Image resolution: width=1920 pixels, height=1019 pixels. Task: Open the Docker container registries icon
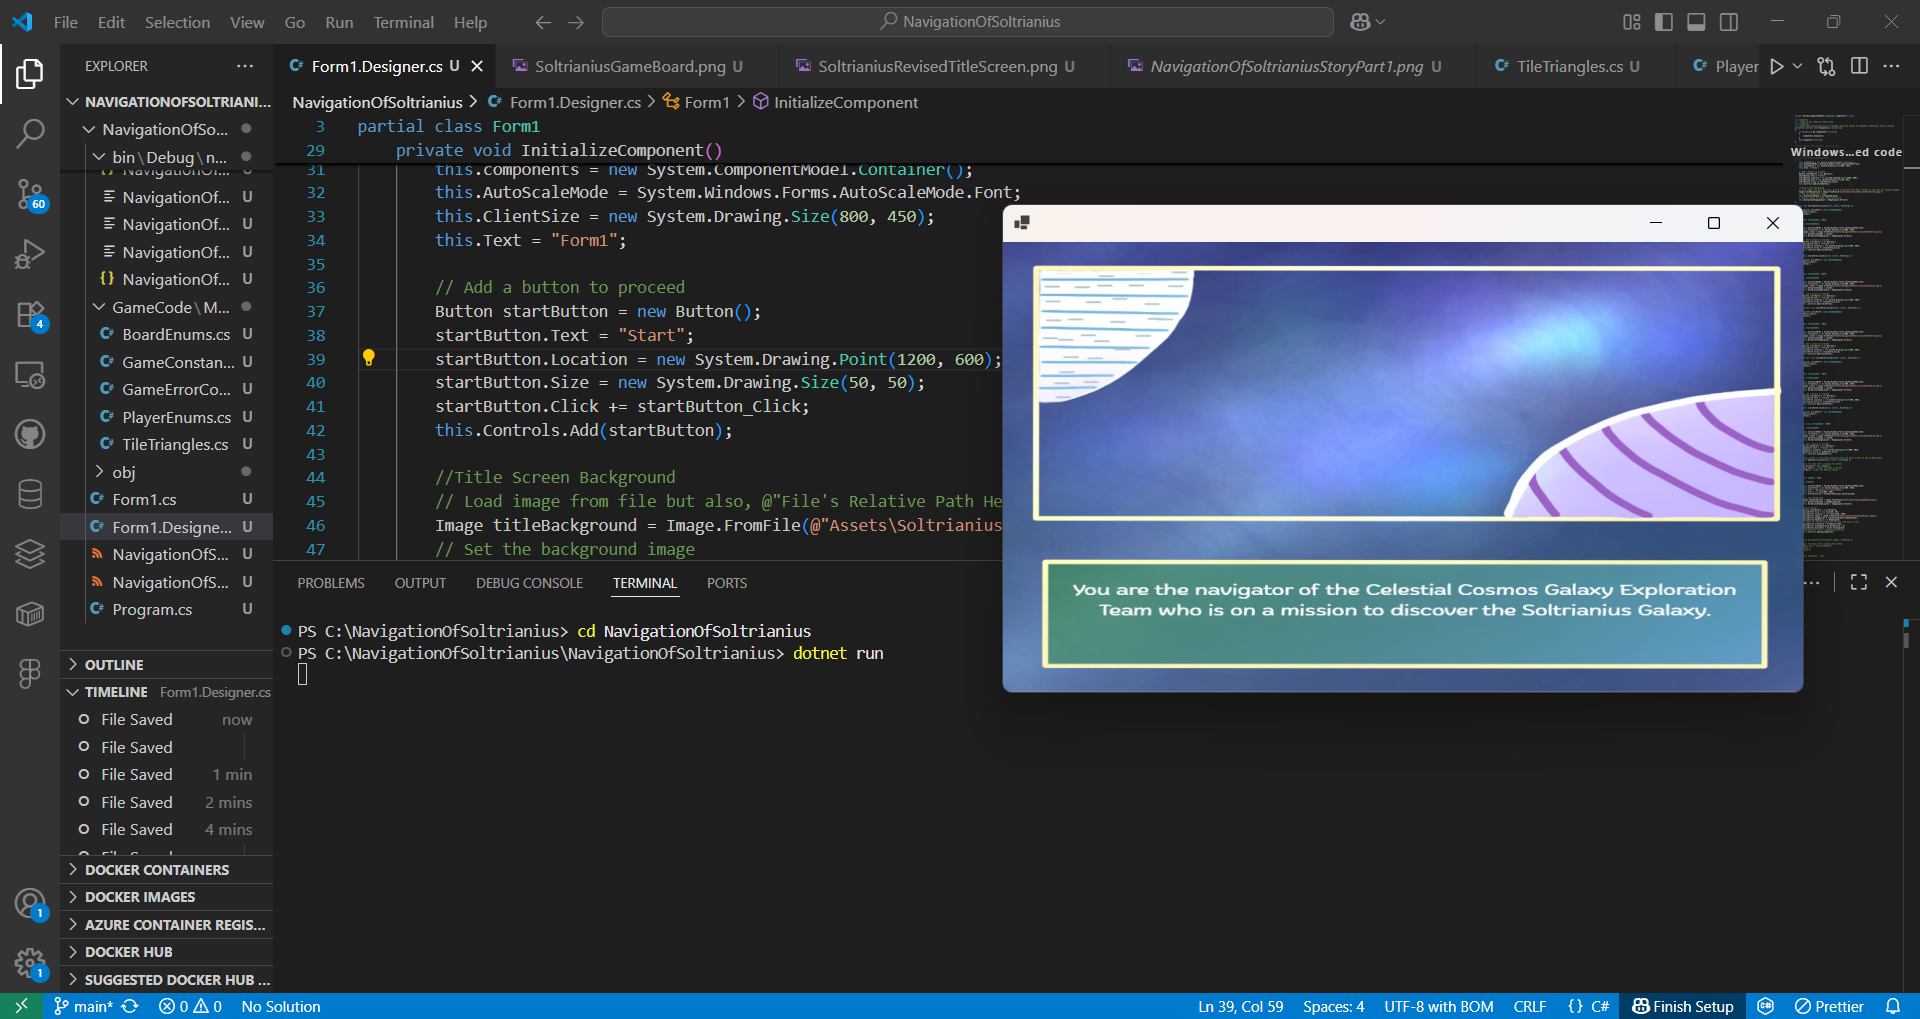31,614
